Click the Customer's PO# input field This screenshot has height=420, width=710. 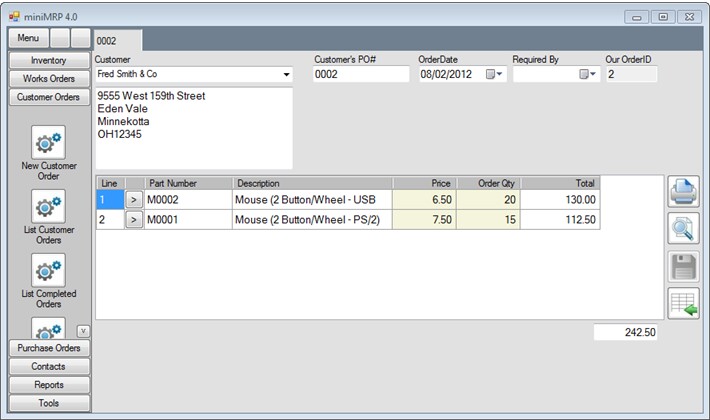[360, 75]
